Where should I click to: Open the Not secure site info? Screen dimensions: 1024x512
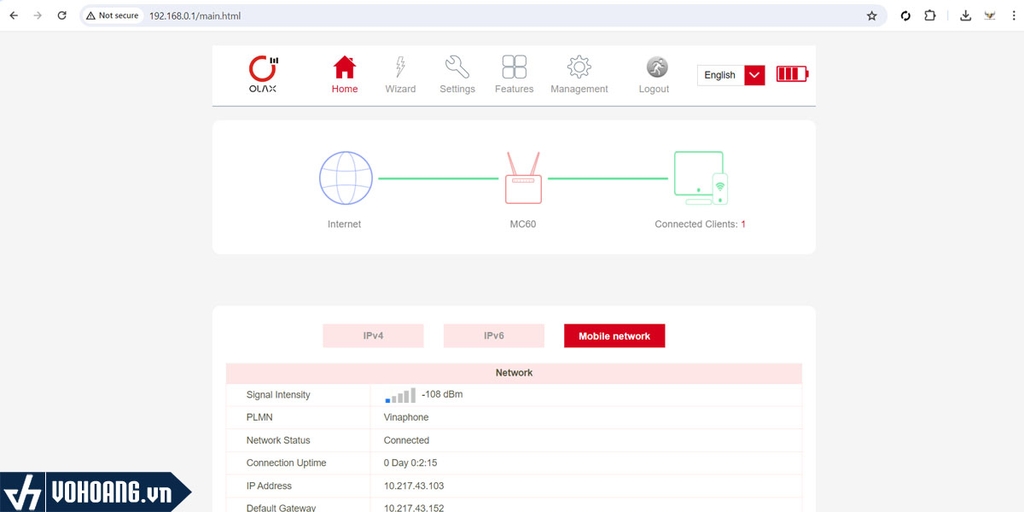[112, 16]
